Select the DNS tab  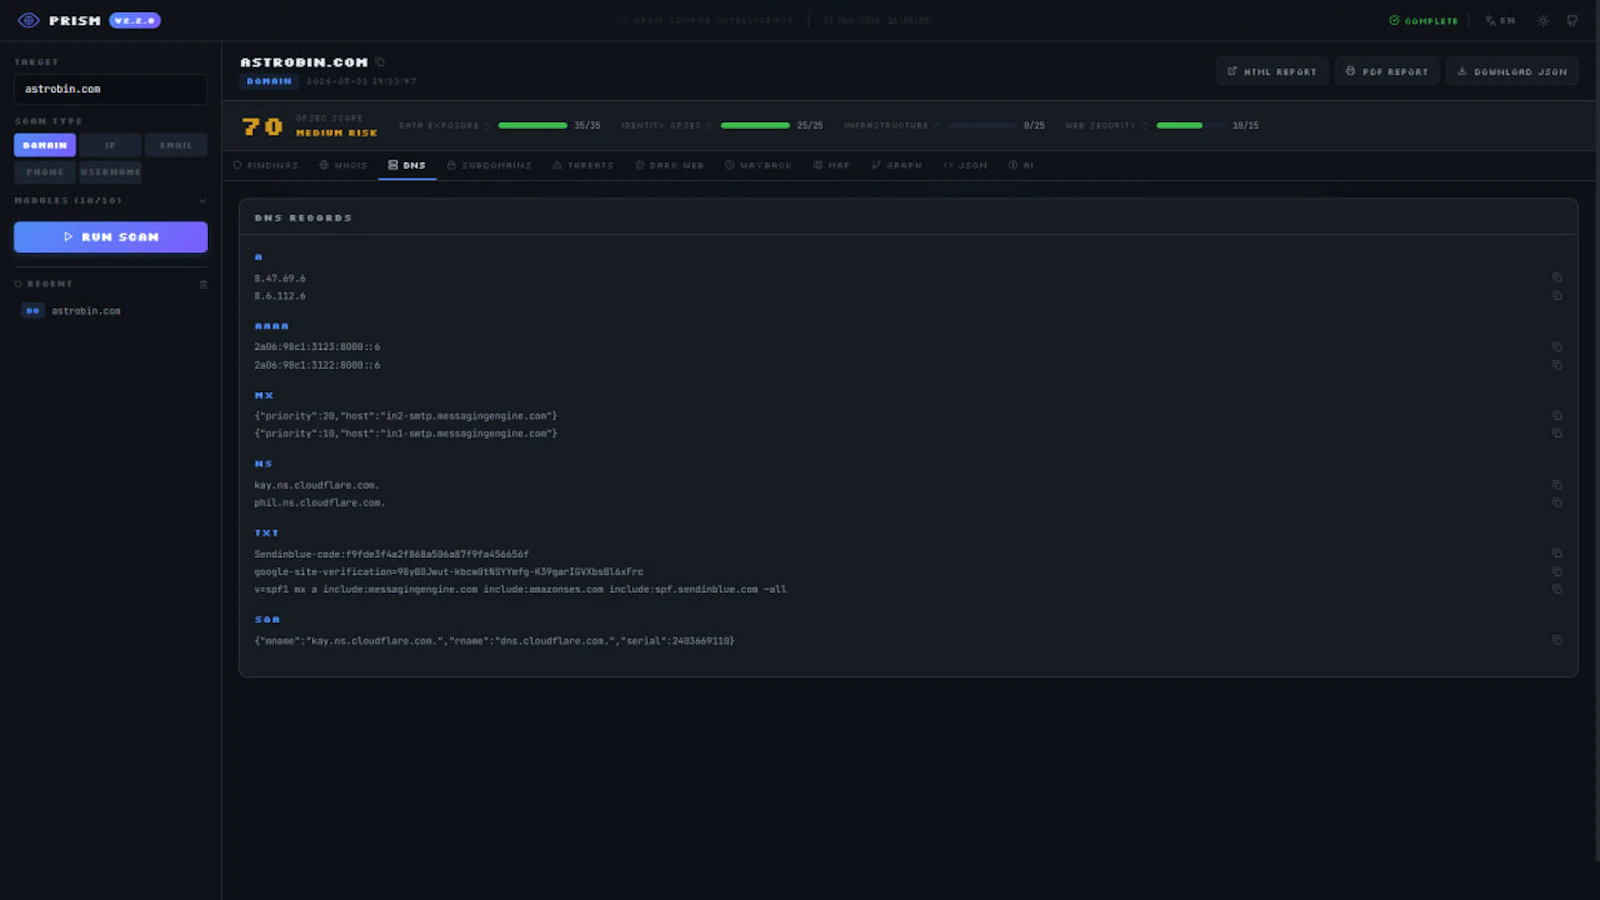pyautogui.click(x=407, y=165)
